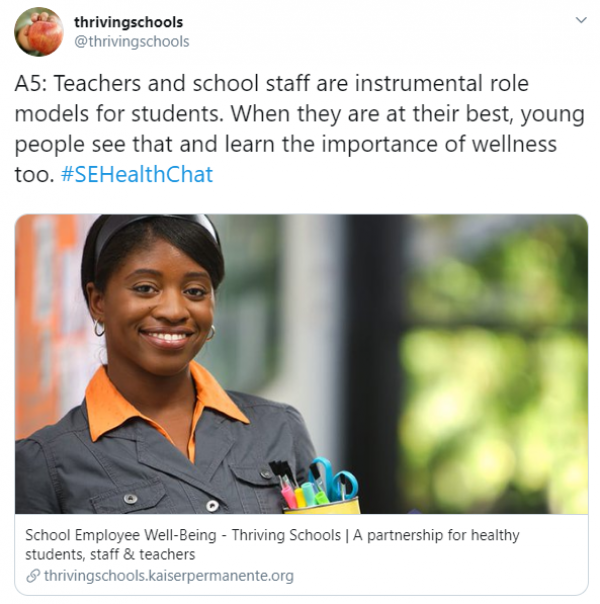Open the tweet options chevron menu

click(581, 20)
